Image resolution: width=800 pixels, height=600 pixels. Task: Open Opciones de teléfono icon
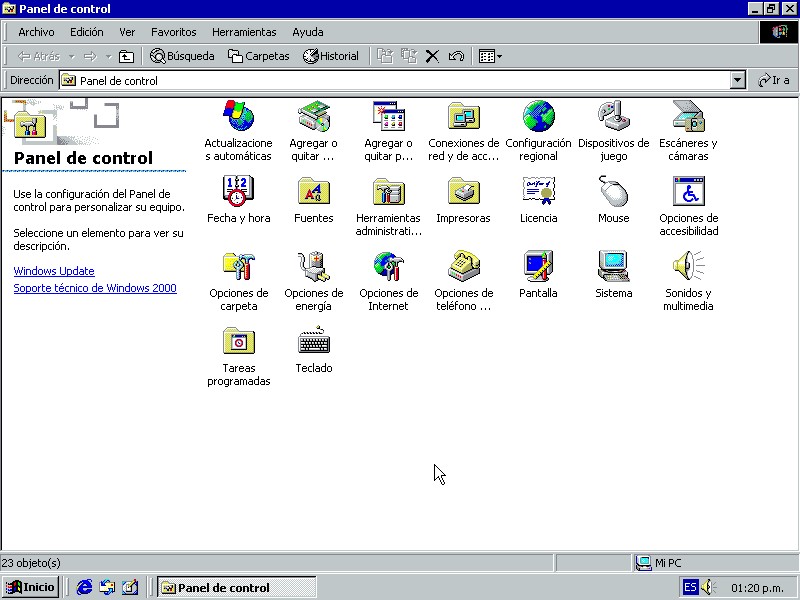(463, 266)
